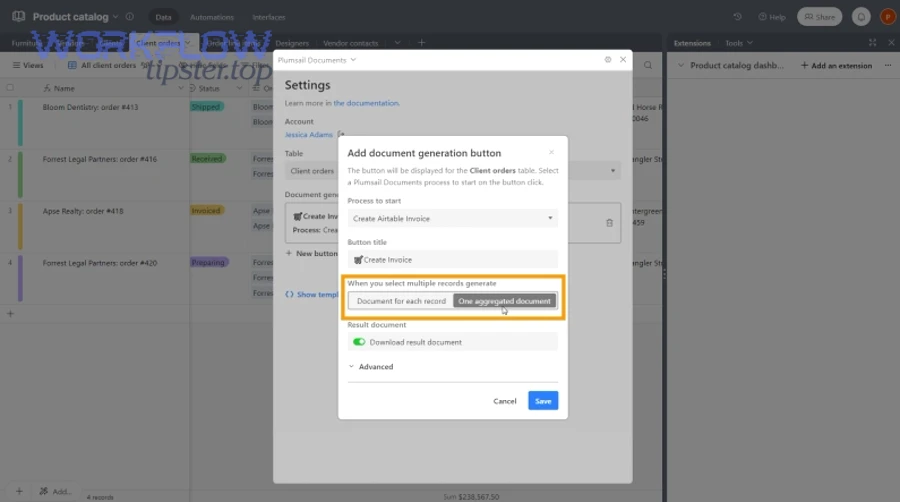Click the Share button
900x502 pixels.
pyautogui.click(x=819, y=17)
